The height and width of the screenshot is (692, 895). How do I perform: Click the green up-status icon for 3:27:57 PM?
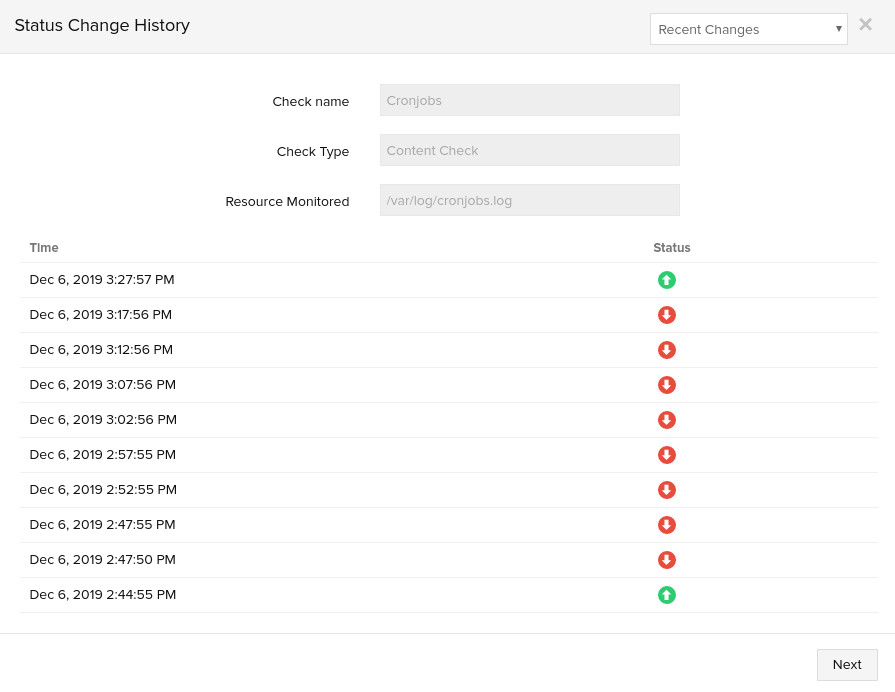(666, 280)
